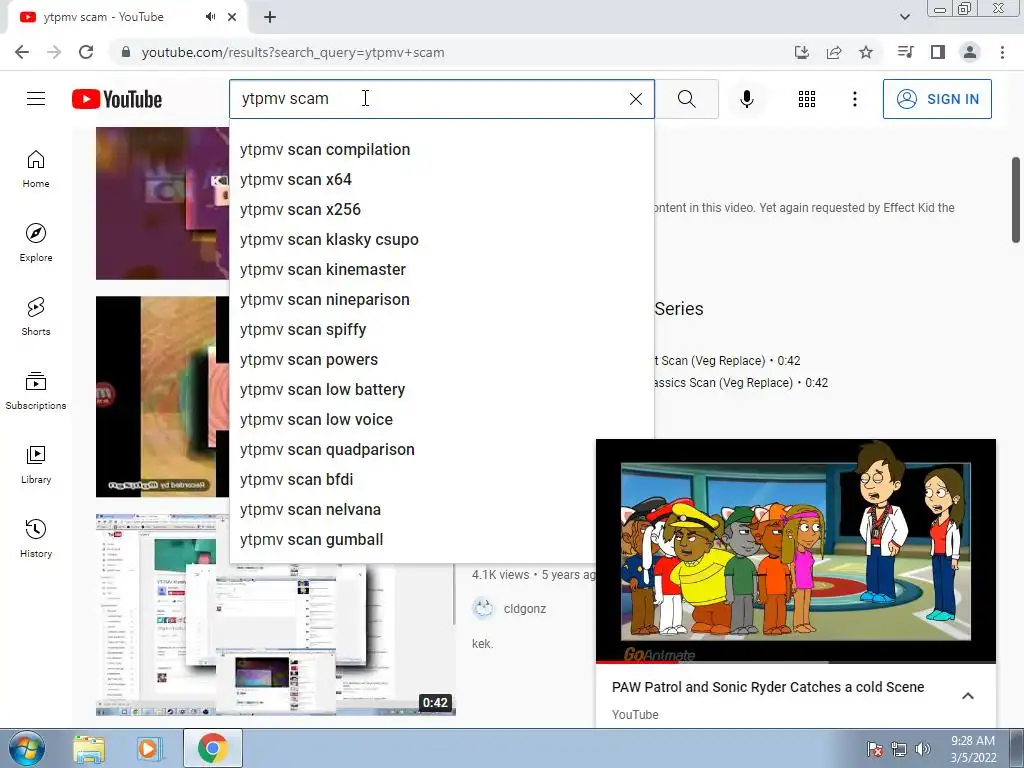Open the Chrome profile avatar
Viewport: 1024px width, 768px height.
click(x=970, y=52)
